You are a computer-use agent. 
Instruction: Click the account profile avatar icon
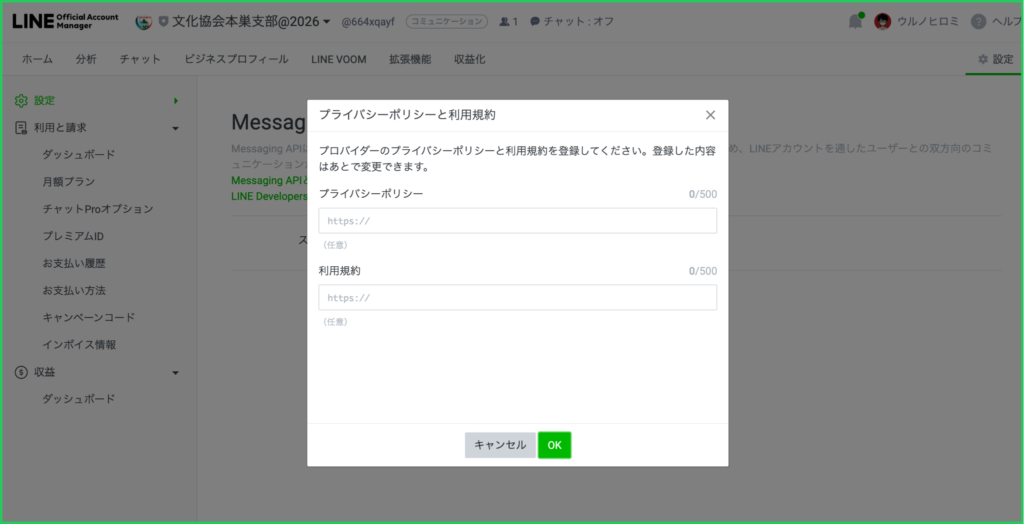point(143,22)
